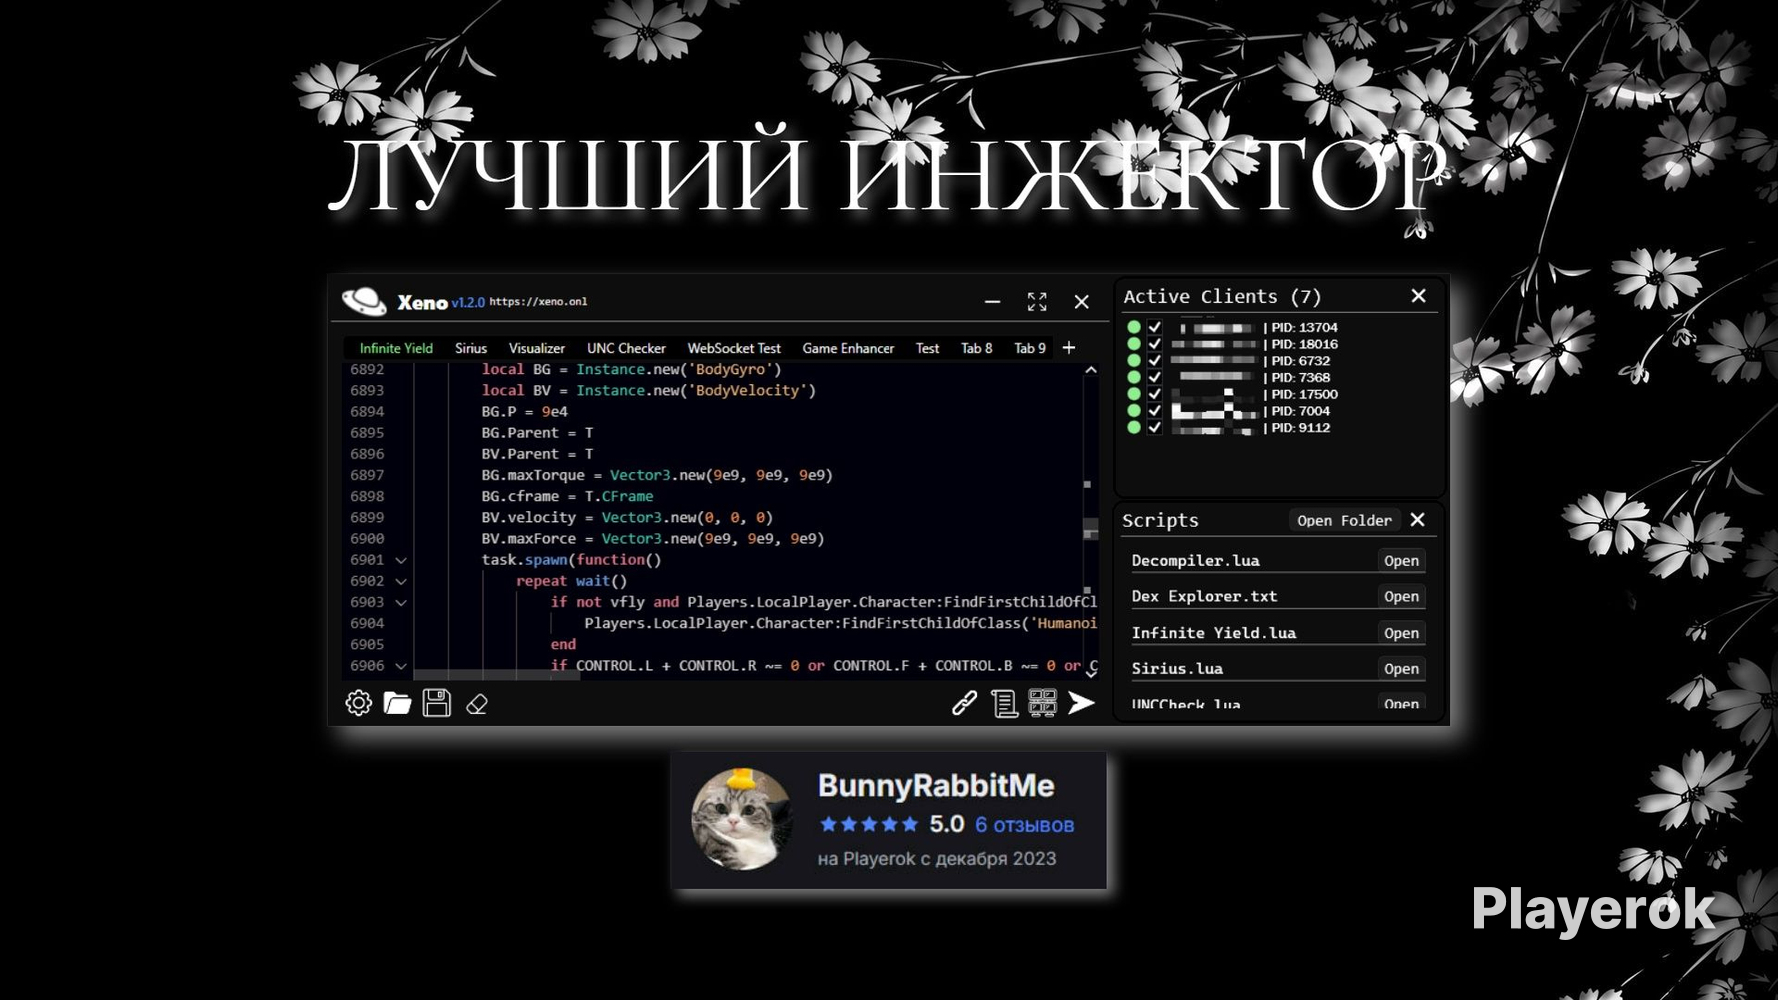Collapse code block at line 6903
The height and width of the screenshot is (1000, 1778).
(x=401, y=603)
